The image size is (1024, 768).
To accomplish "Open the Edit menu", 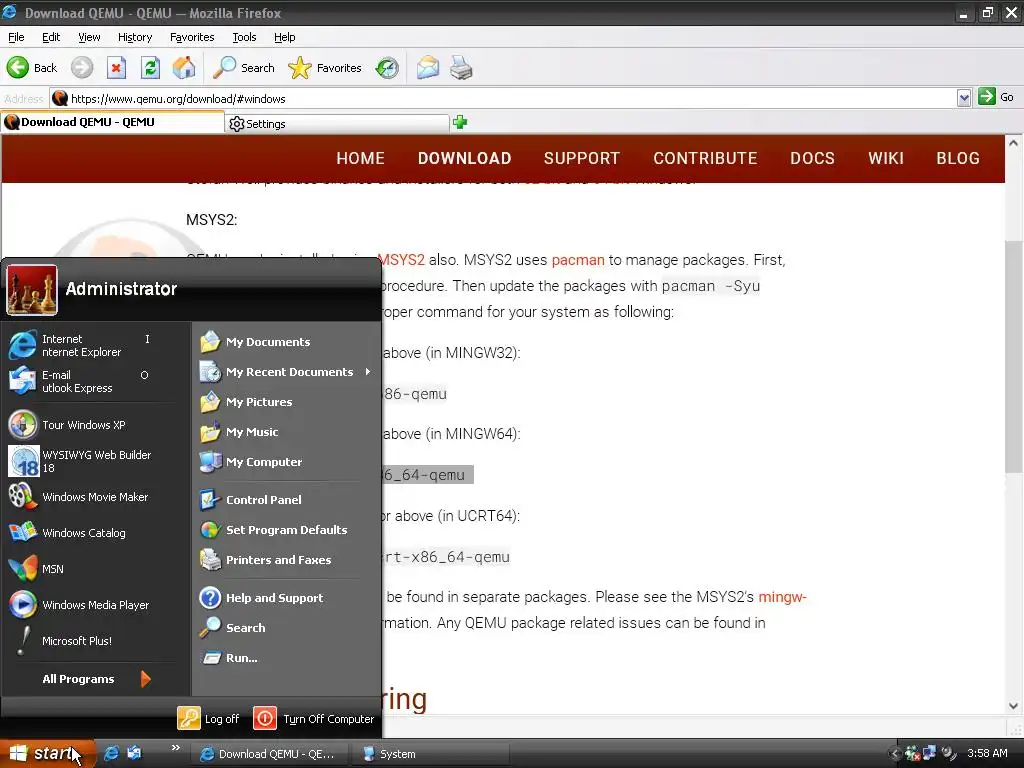I will pos(51,37).
